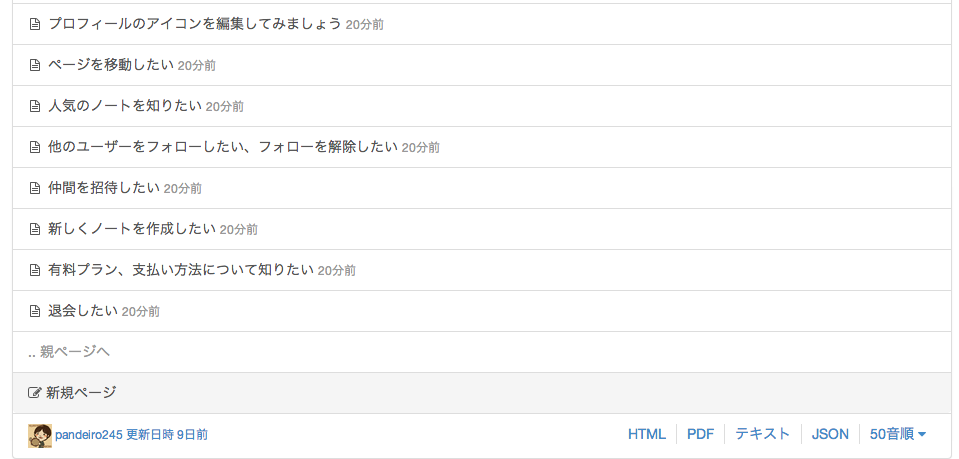Image resolution: width=959 pixels, height=459 pixels.
Task: Click the page icon beside 仲間を招待したい
Action: [35, 188]
